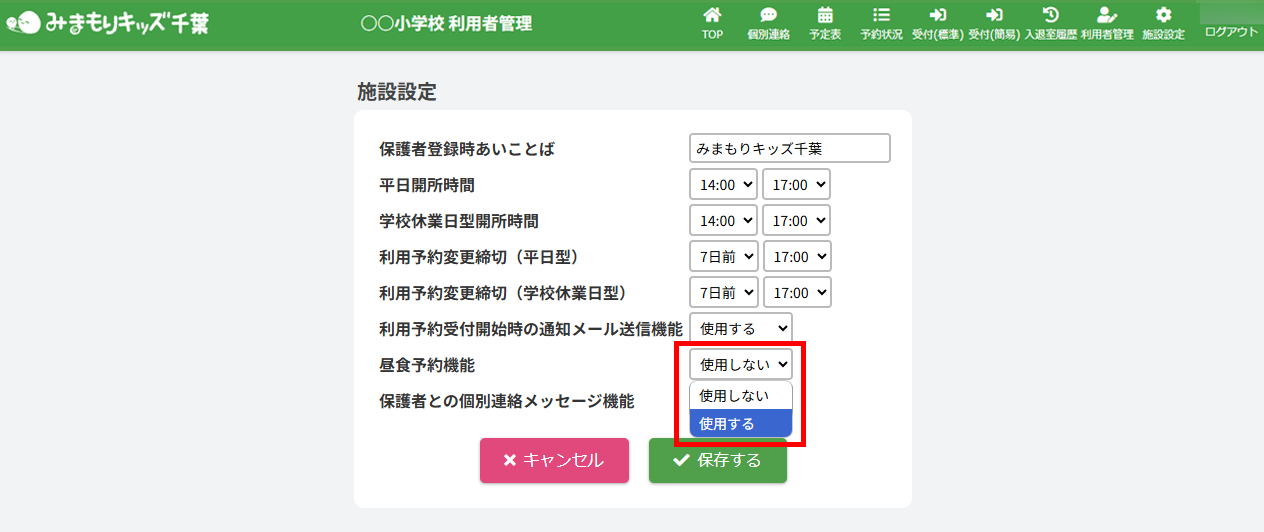Click the 施設設定 gear icon
1264x532 pixels.
click(x=1163, y=16)
